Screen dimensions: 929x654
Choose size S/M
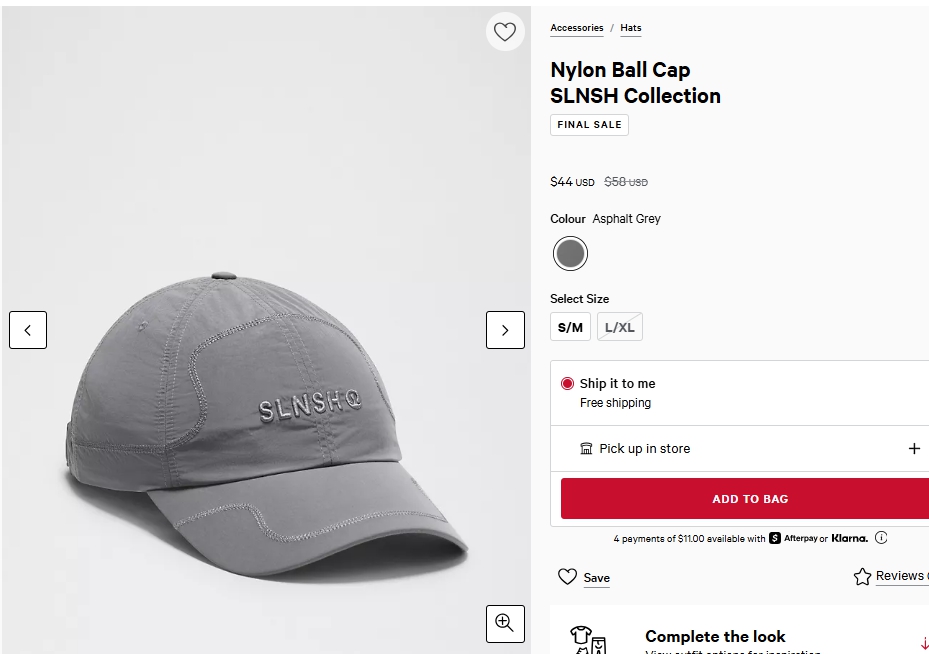(571, 327)
